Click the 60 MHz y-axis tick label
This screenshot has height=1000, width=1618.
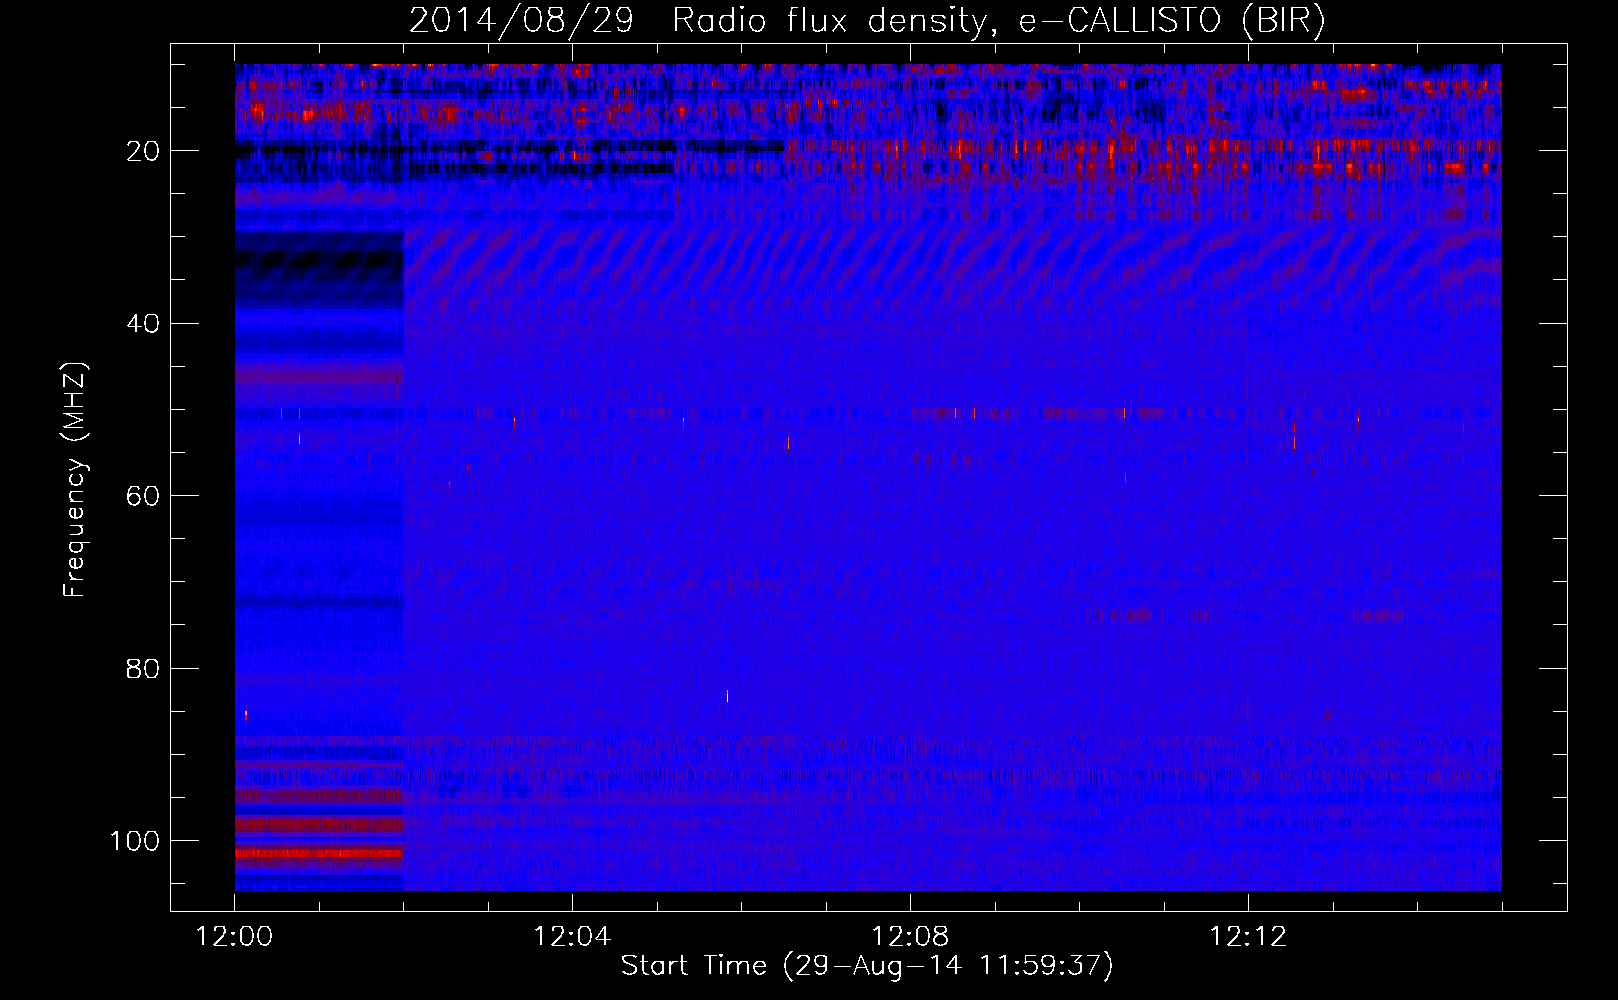[x=144, y=496]
